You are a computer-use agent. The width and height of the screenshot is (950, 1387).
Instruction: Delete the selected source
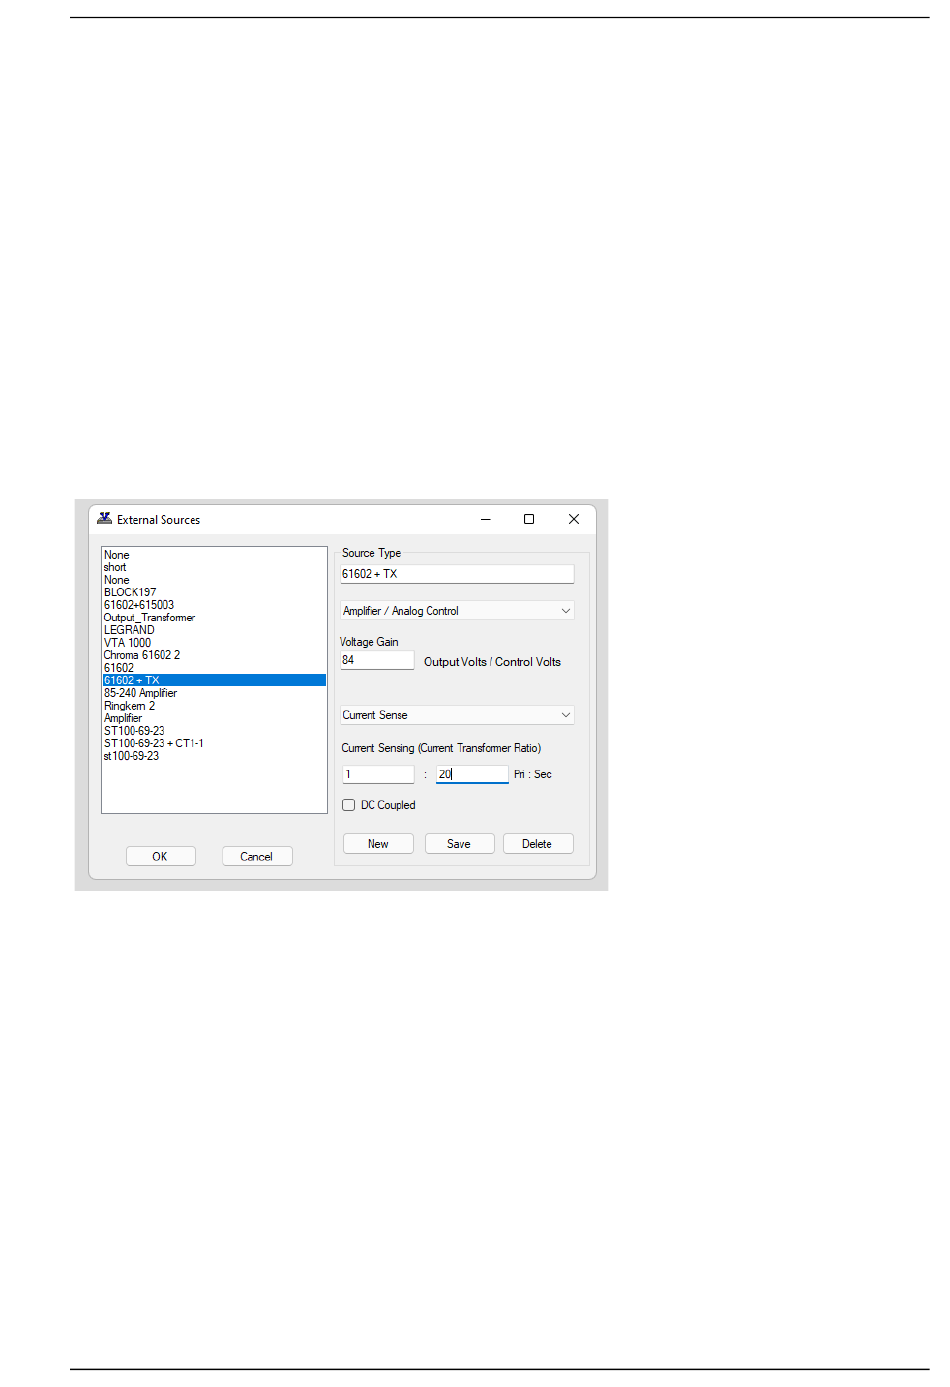537,844
